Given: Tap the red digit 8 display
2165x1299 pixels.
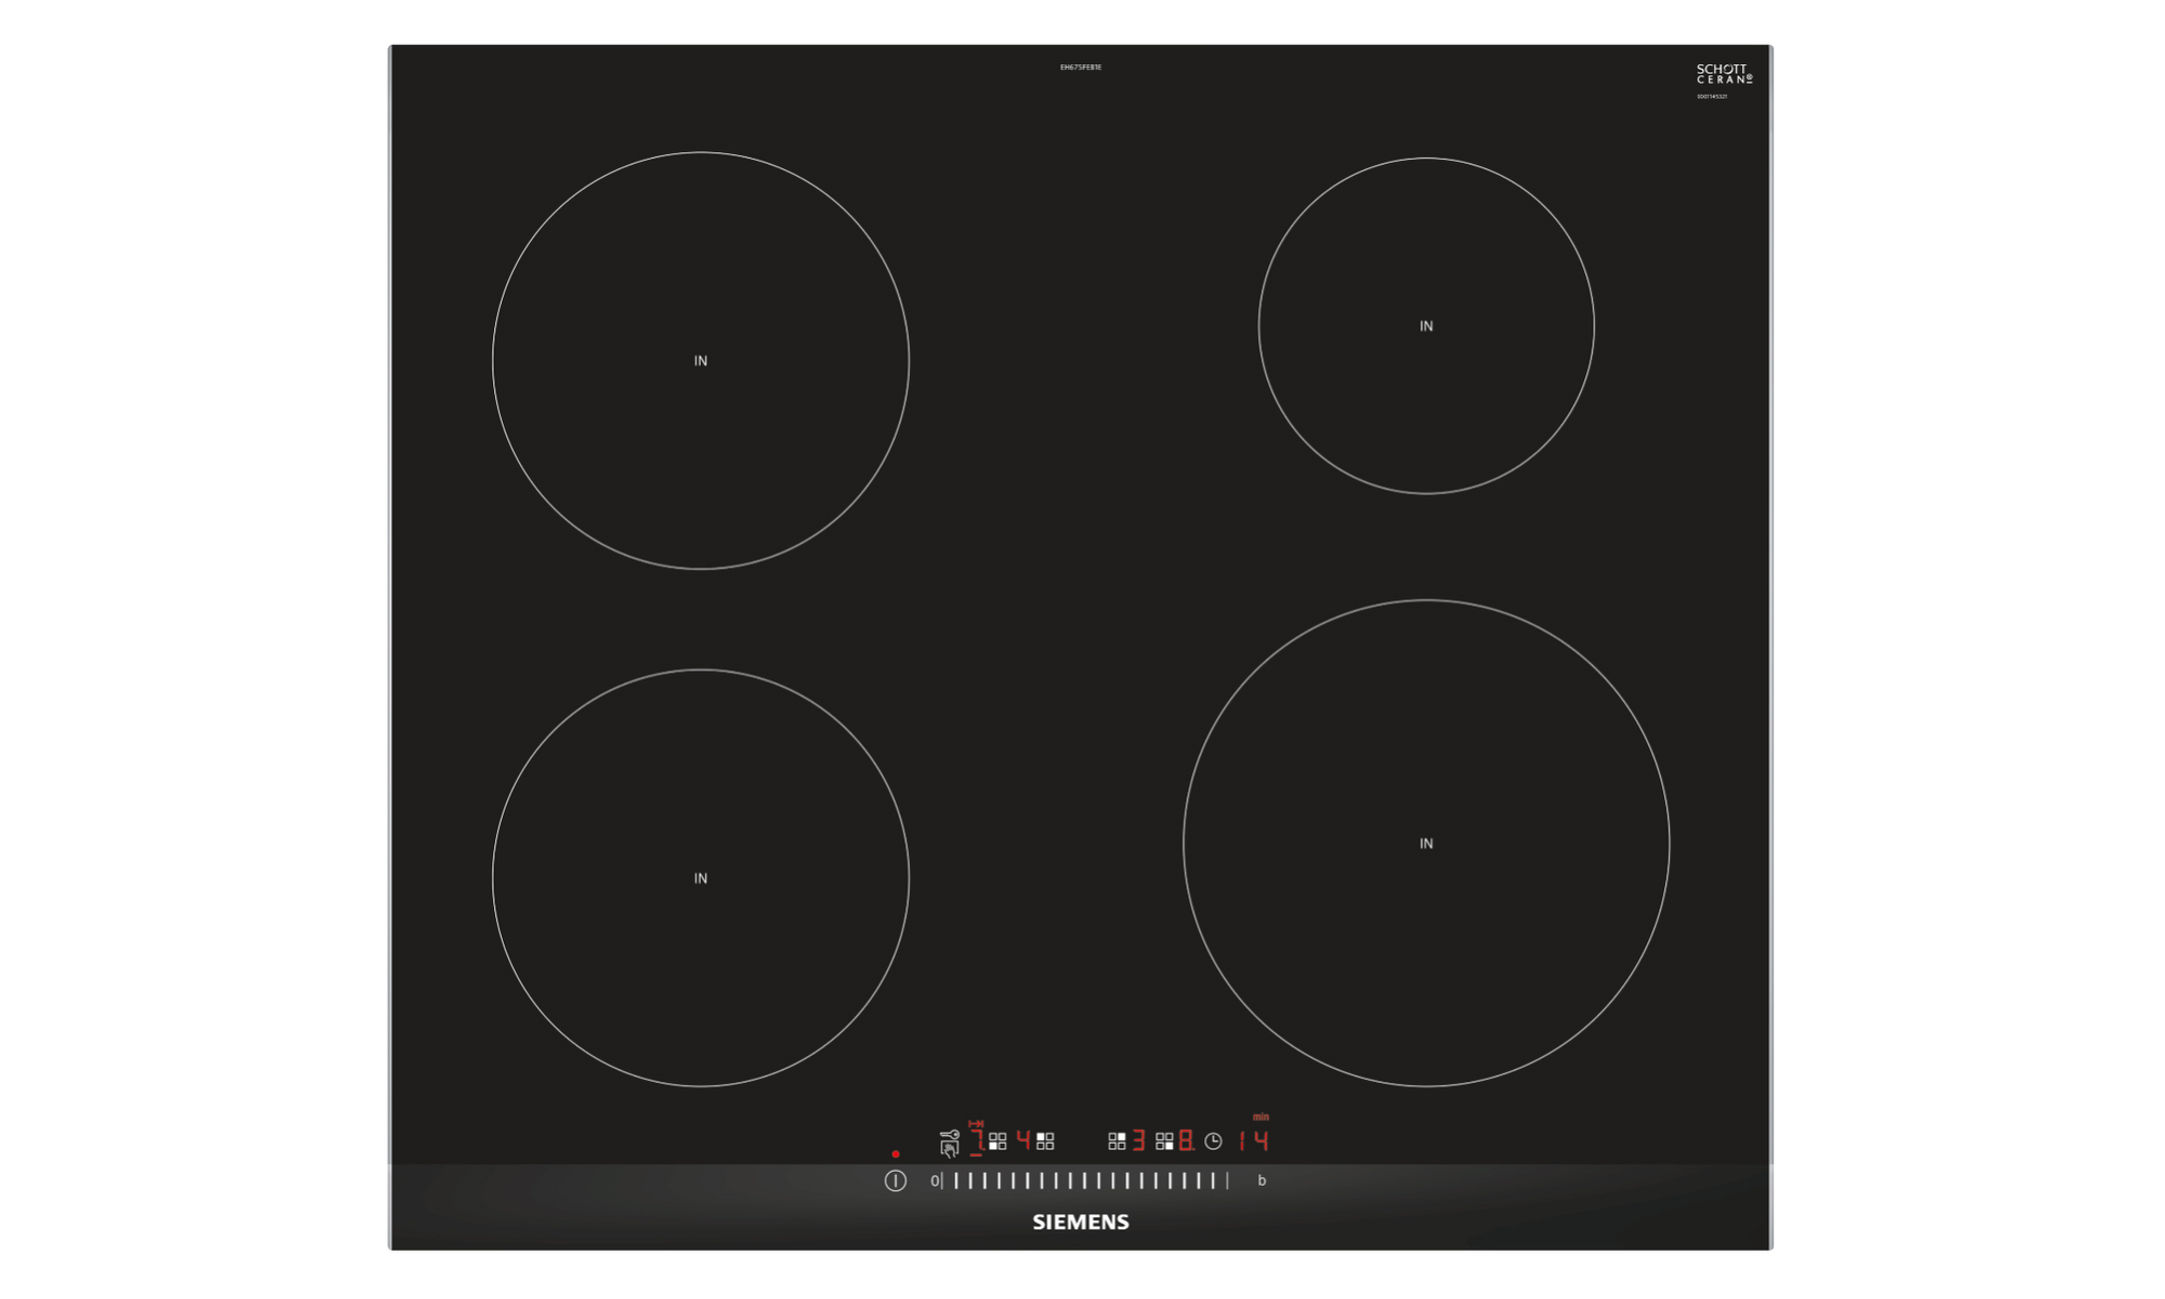Looking at the screenshot, I should [1185, 1141].
